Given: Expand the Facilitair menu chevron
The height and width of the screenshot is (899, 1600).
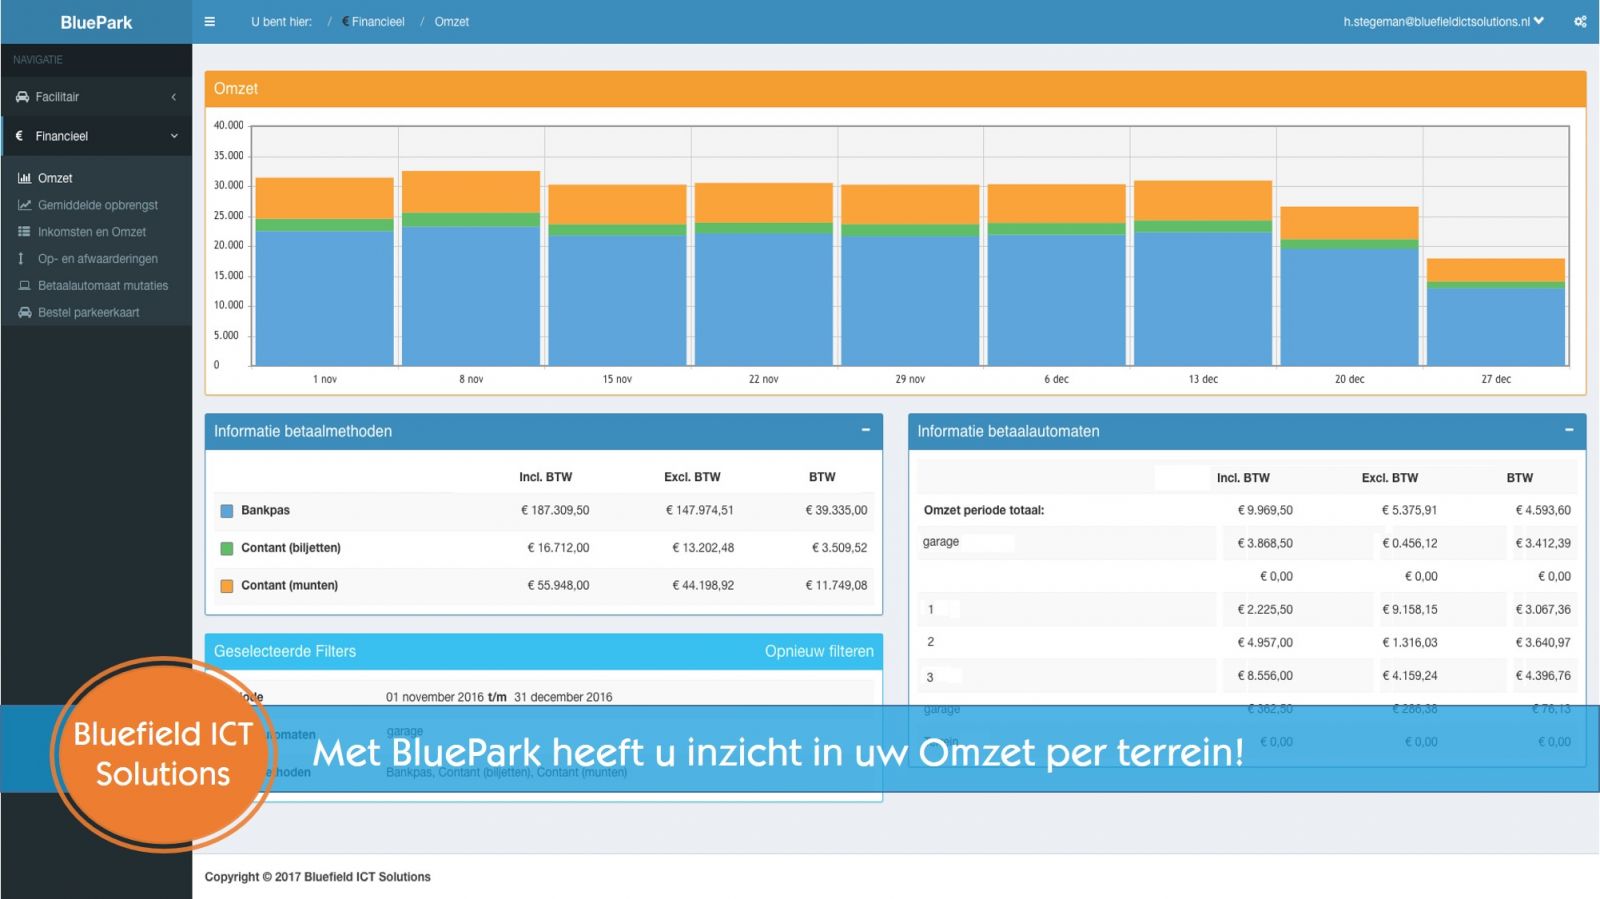Looking at the screenshot, I should pyautogui.click(x=174, y=97).
